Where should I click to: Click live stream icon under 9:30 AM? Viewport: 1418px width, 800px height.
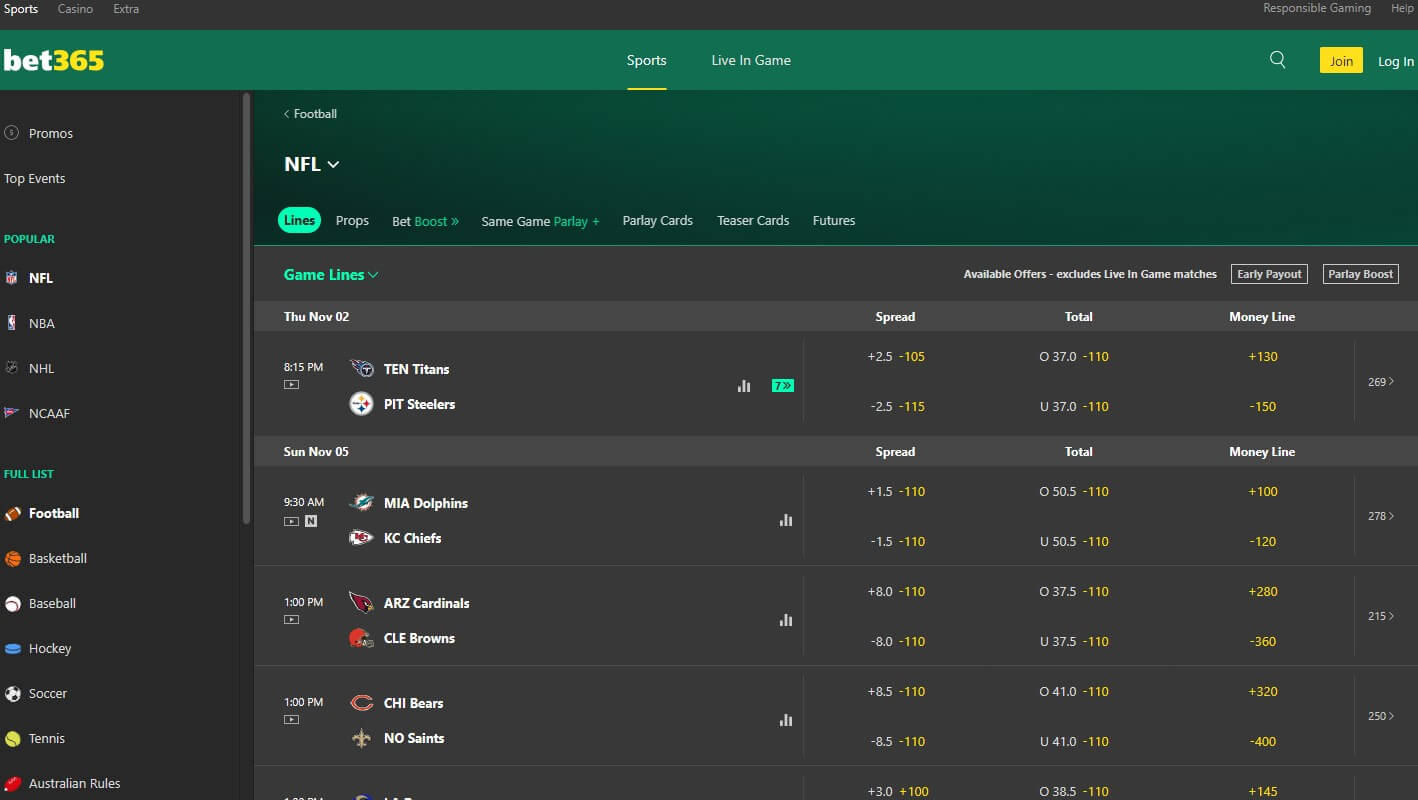coord(291,521)
